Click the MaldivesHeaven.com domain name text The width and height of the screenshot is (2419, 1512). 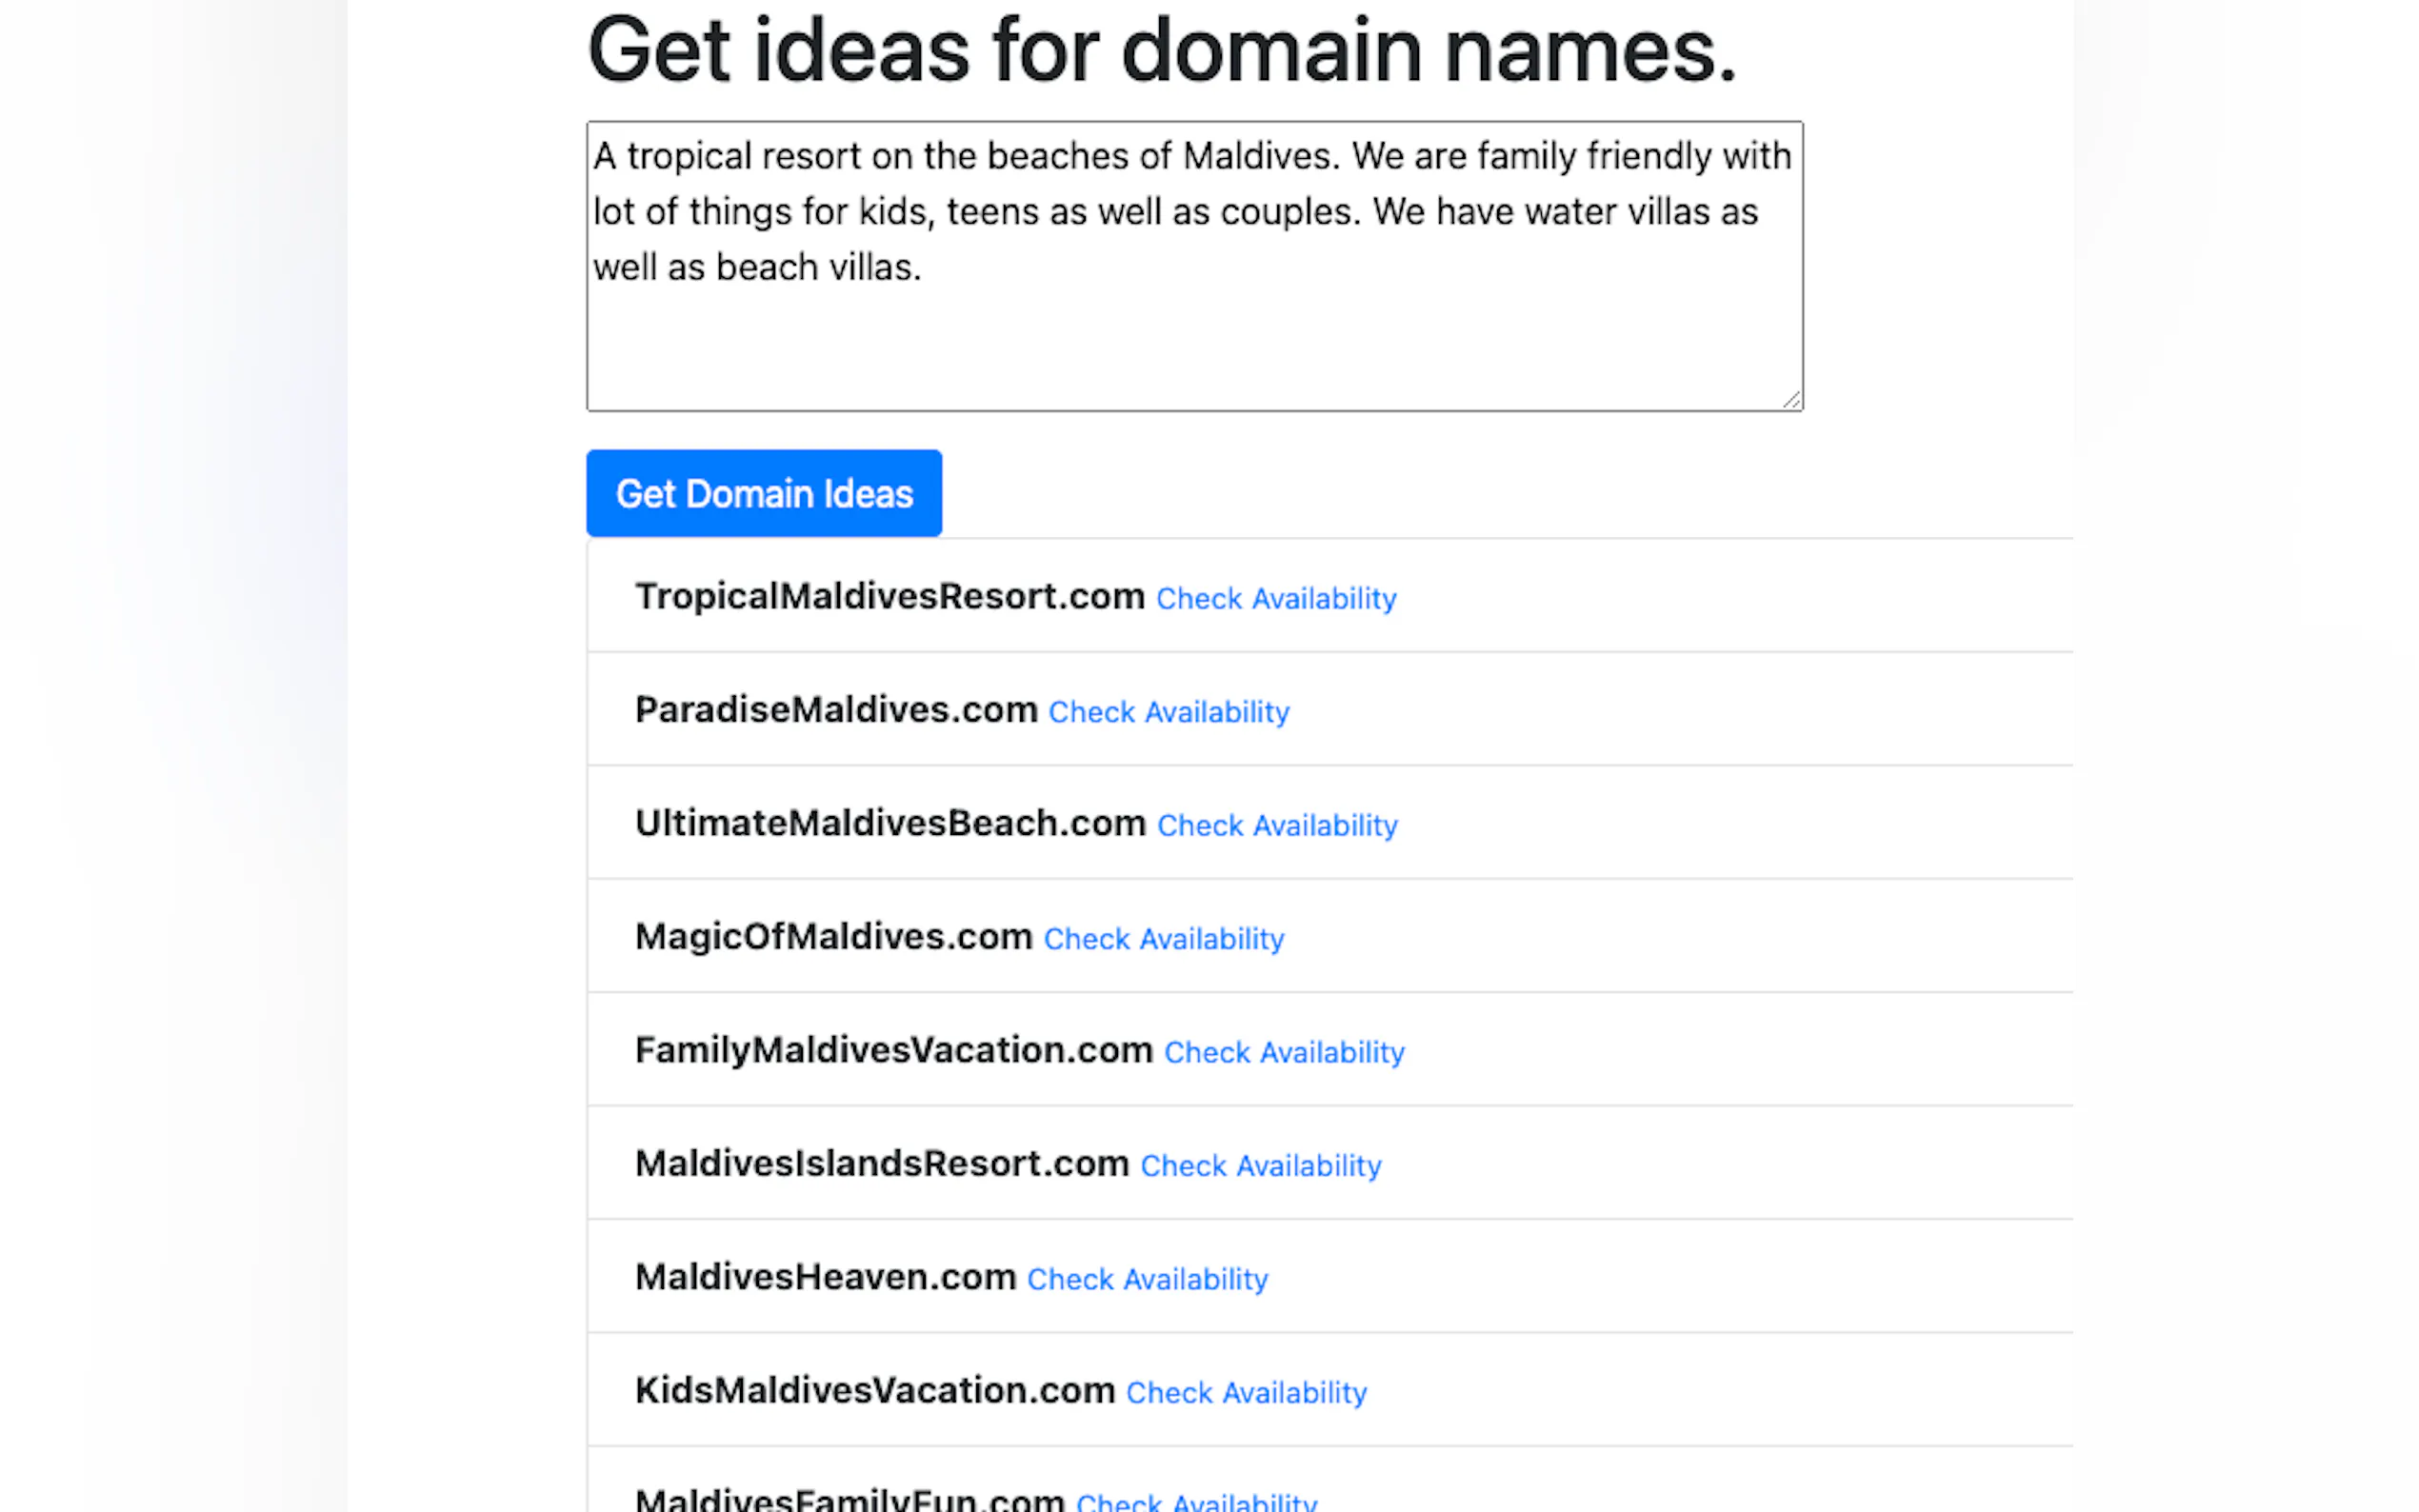tap(825, 1277)
